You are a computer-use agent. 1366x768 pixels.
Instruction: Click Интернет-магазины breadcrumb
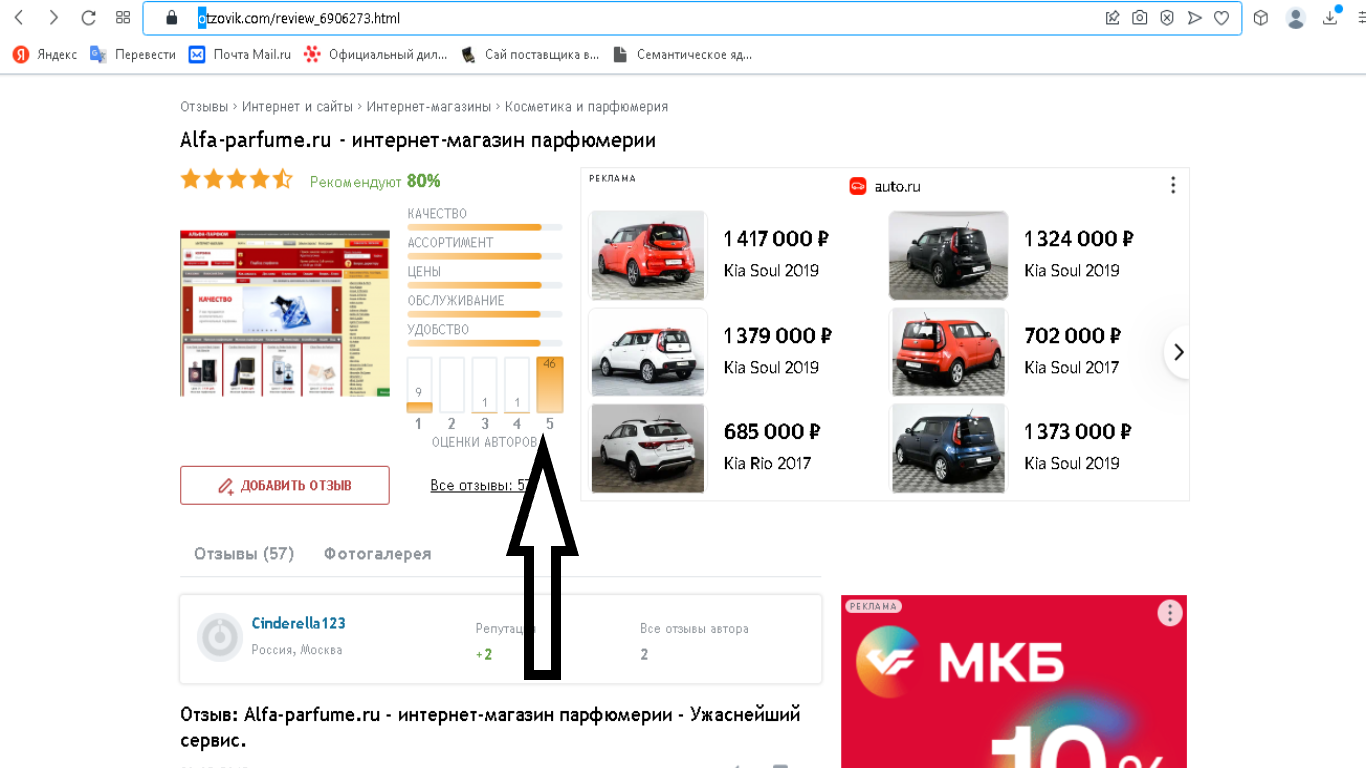coord(429,106)
